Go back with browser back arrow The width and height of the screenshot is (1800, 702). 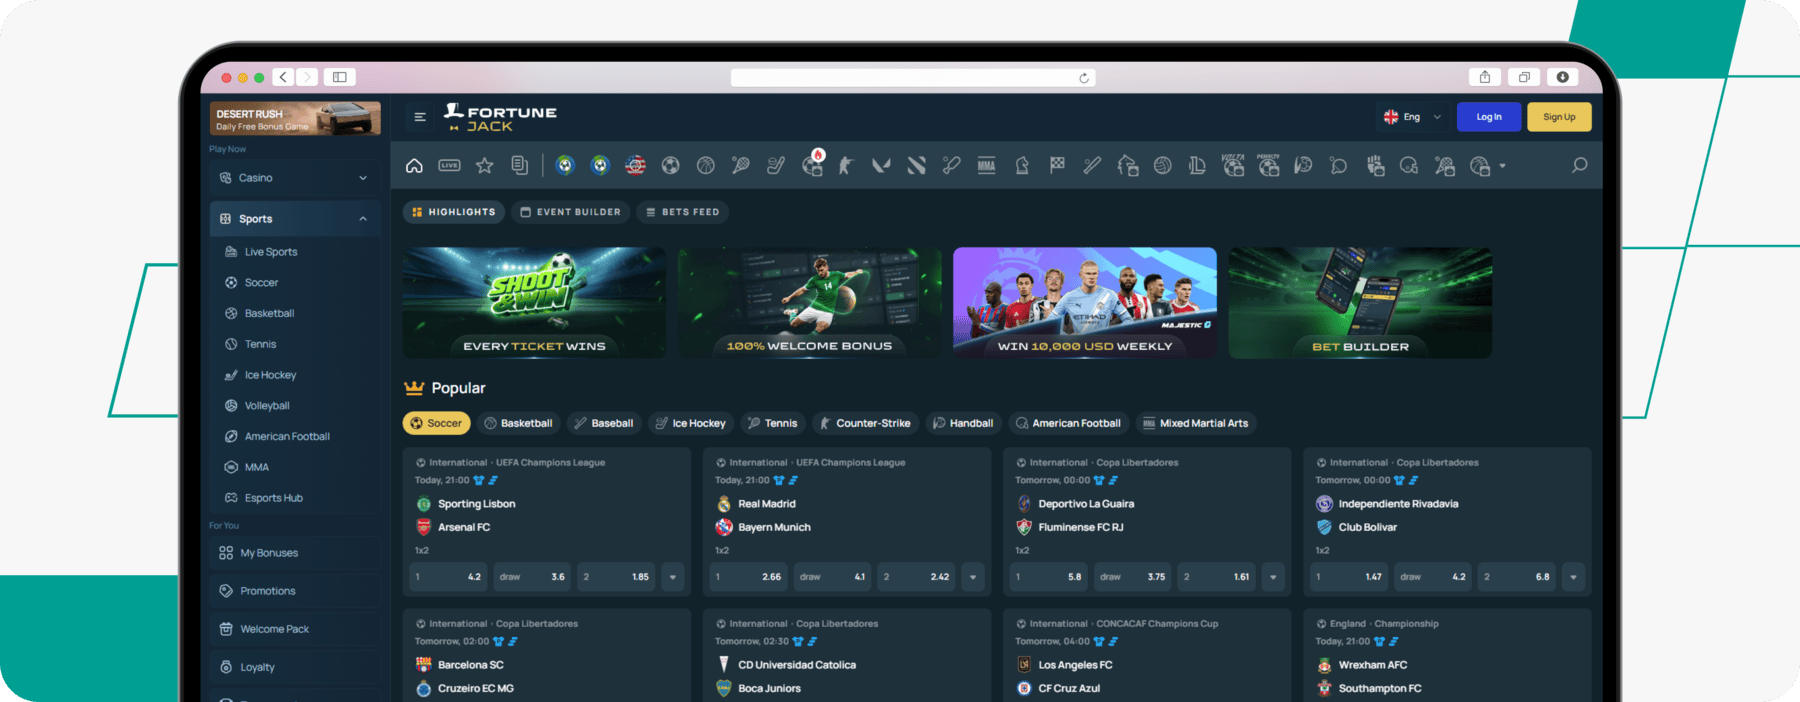(283, 77)
